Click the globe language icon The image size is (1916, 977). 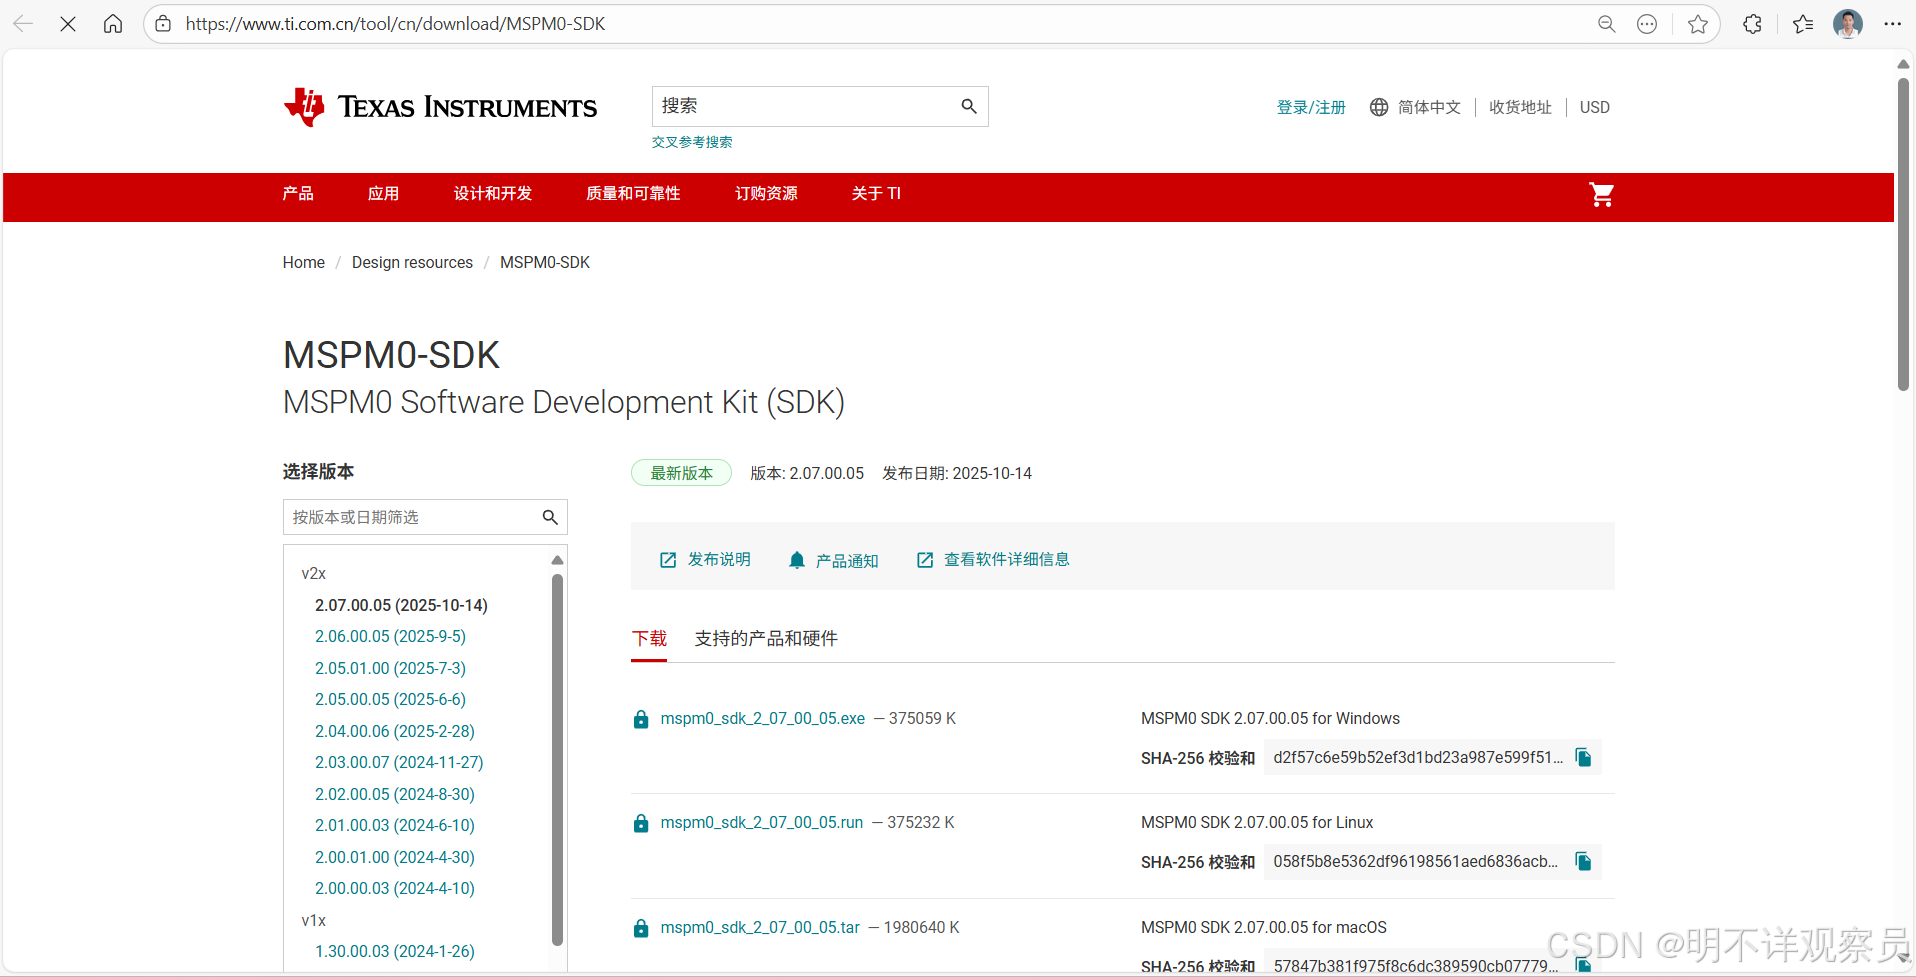pyautogui.click(x=1379, y=107)
